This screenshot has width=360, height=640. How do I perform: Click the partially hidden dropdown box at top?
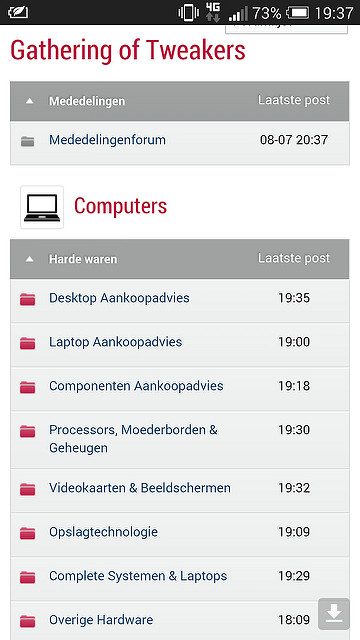(x=287, y=29)
